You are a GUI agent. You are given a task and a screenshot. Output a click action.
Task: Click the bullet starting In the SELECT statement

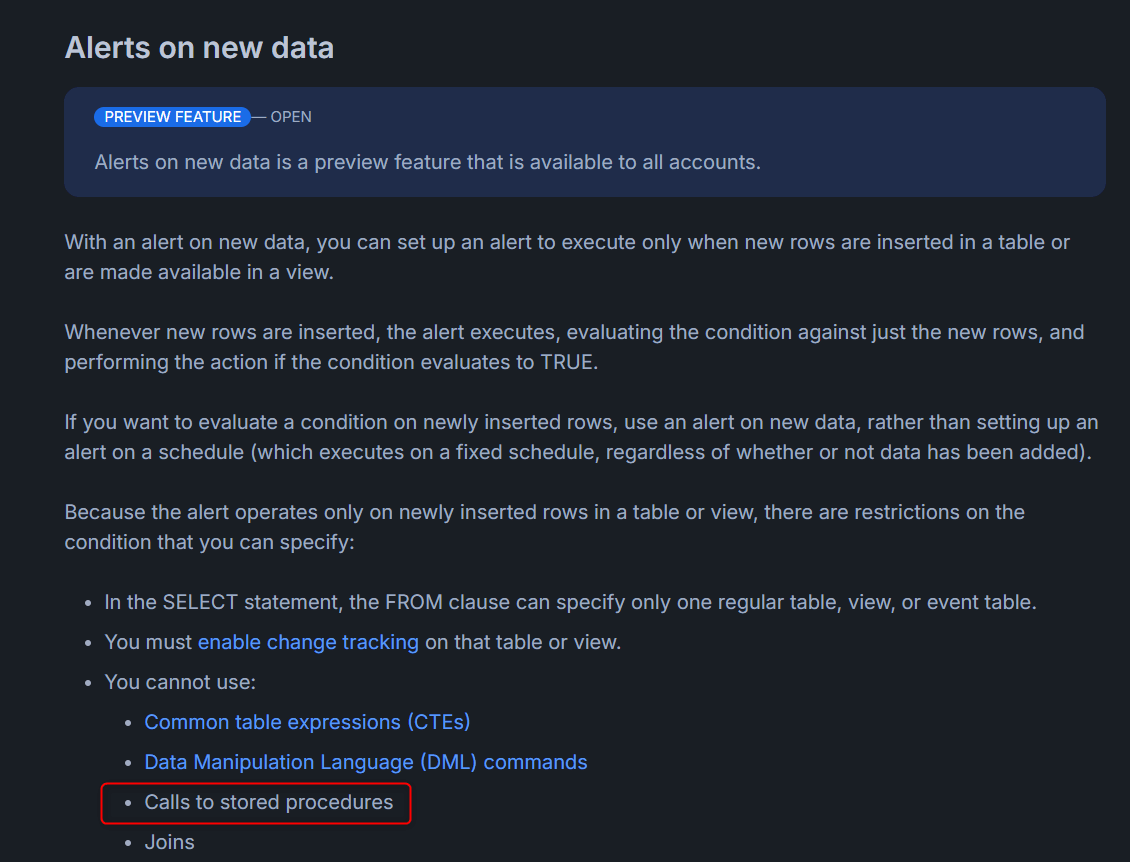(571, 603)
